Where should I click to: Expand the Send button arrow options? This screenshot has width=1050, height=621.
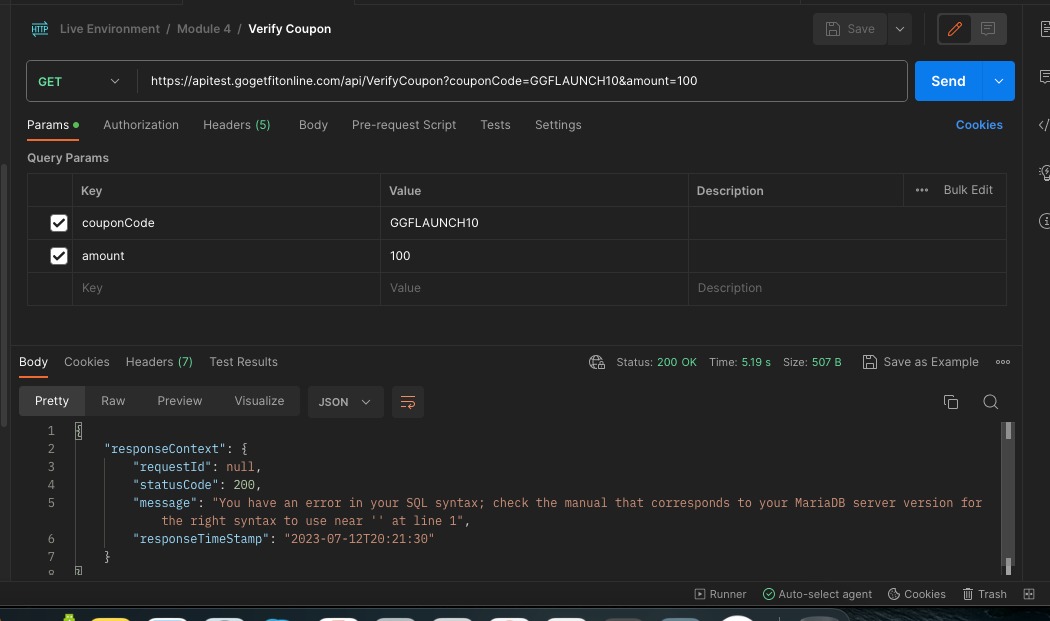[998, 82]
